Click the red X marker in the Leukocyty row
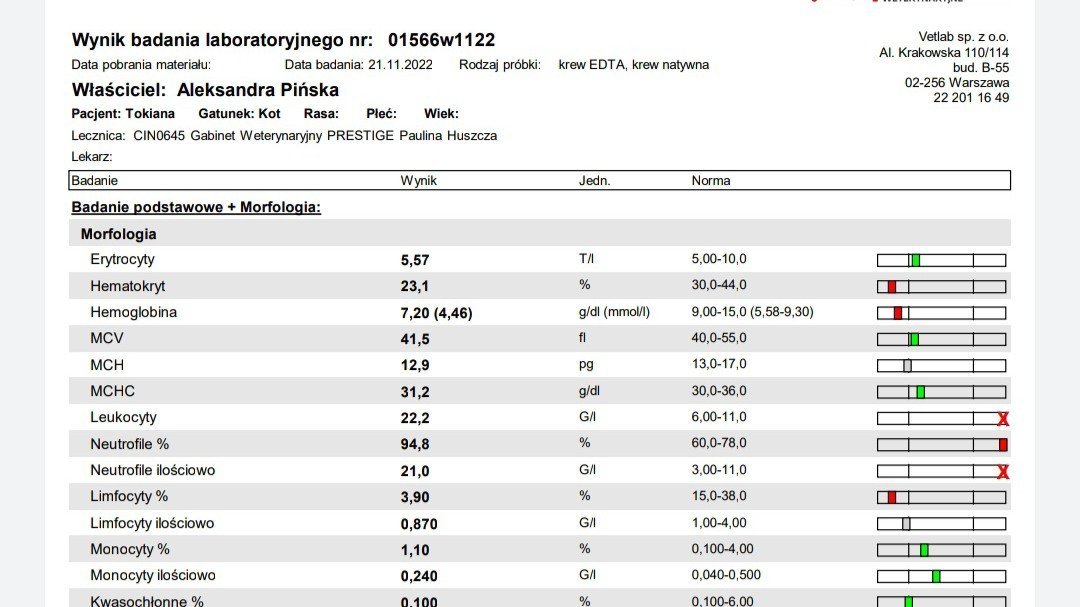This screenshot has height=607, width=1080. [x=1002, y=419]
